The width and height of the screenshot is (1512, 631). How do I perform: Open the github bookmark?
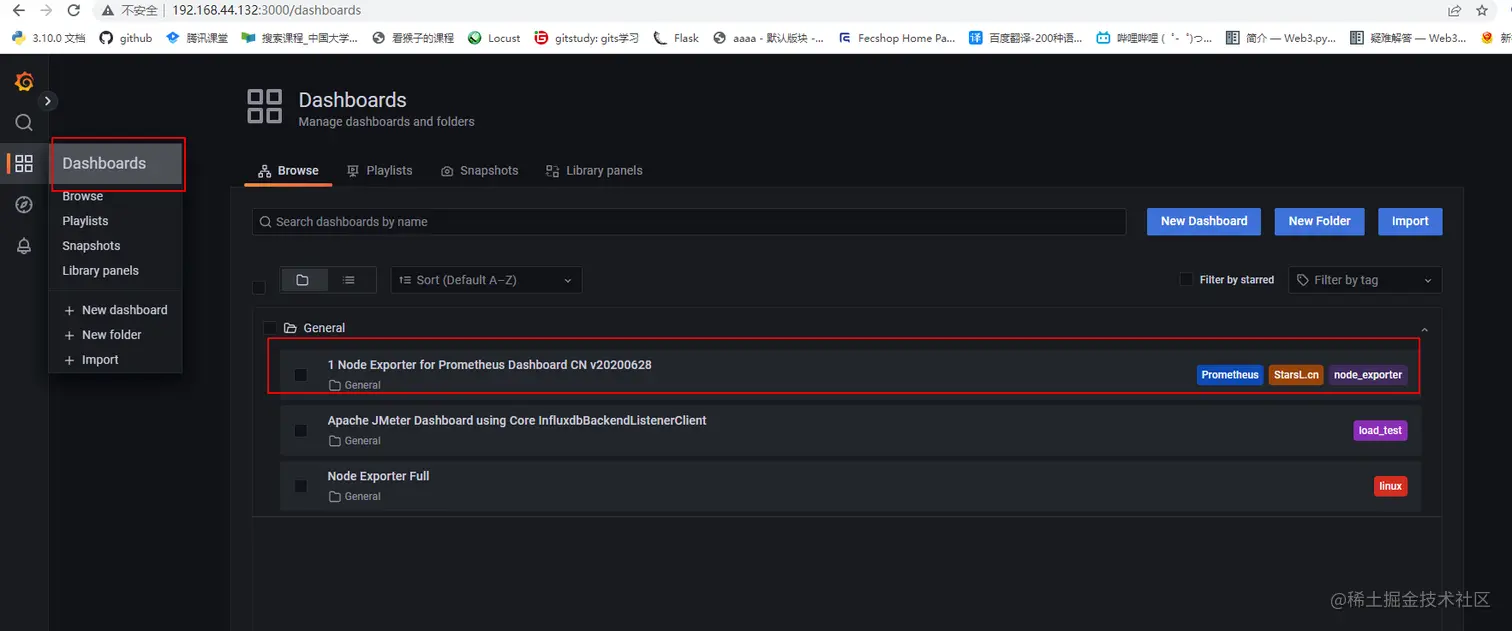click(x=126, y=38)
